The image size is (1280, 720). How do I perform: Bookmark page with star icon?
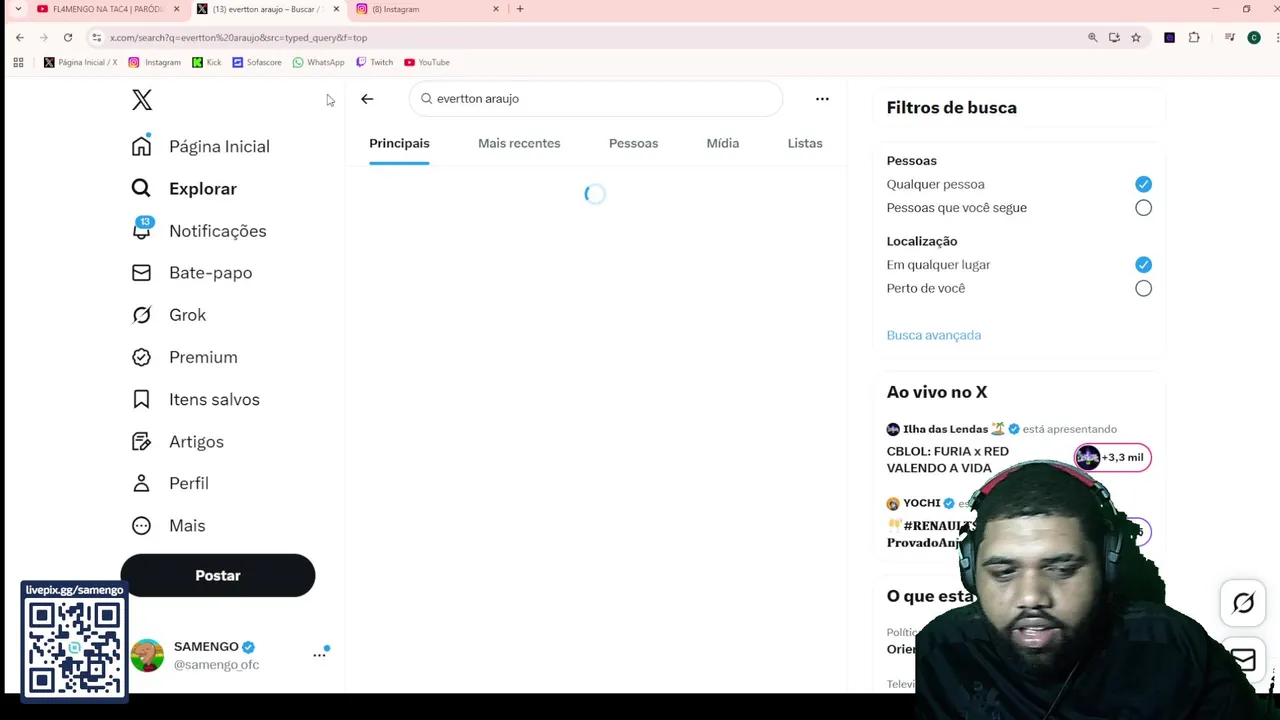pos(1136,38)
